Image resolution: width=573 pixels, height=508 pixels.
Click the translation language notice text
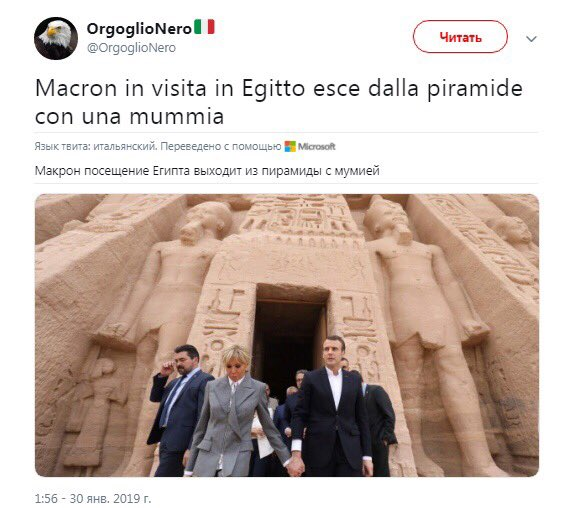[x=158, y=147]
